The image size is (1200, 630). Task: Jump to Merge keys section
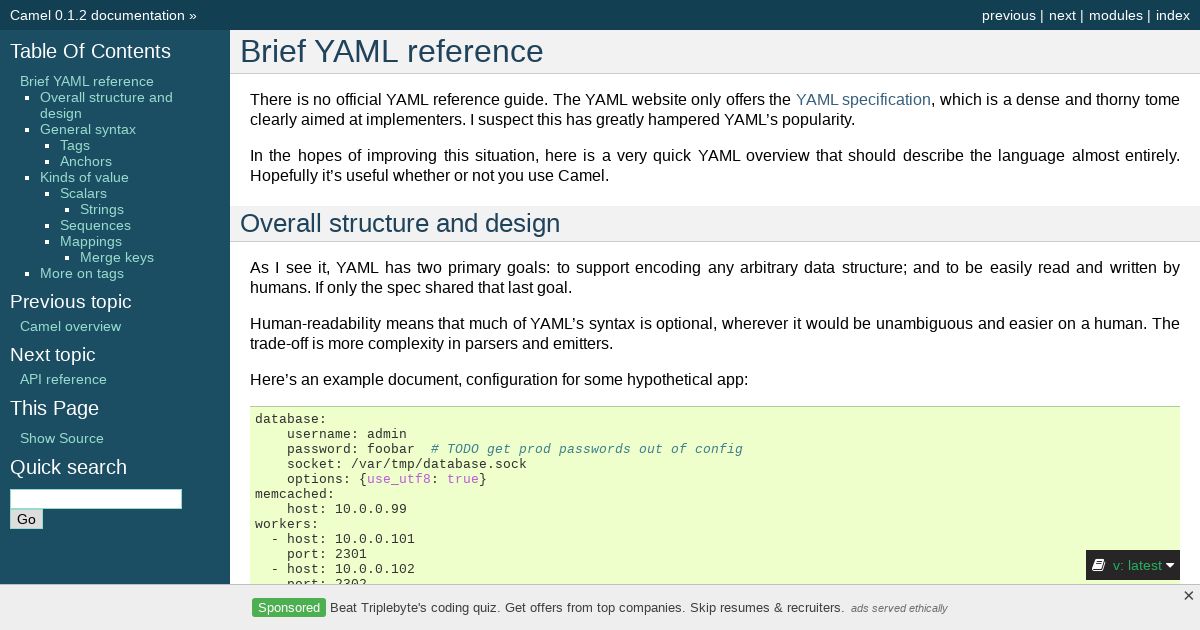[117, 257]
